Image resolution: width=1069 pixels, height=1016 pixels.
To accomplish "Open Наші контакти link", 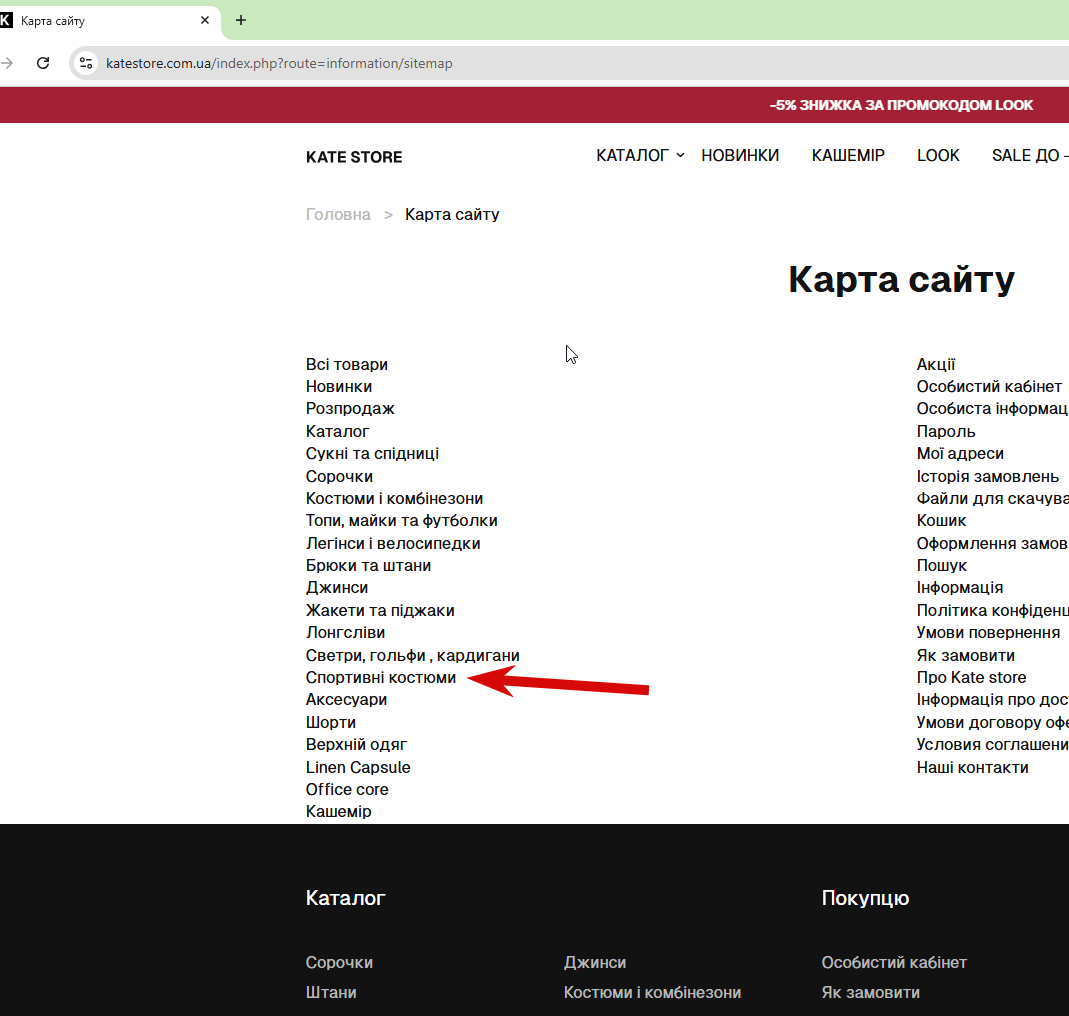I will click(972, 767).
